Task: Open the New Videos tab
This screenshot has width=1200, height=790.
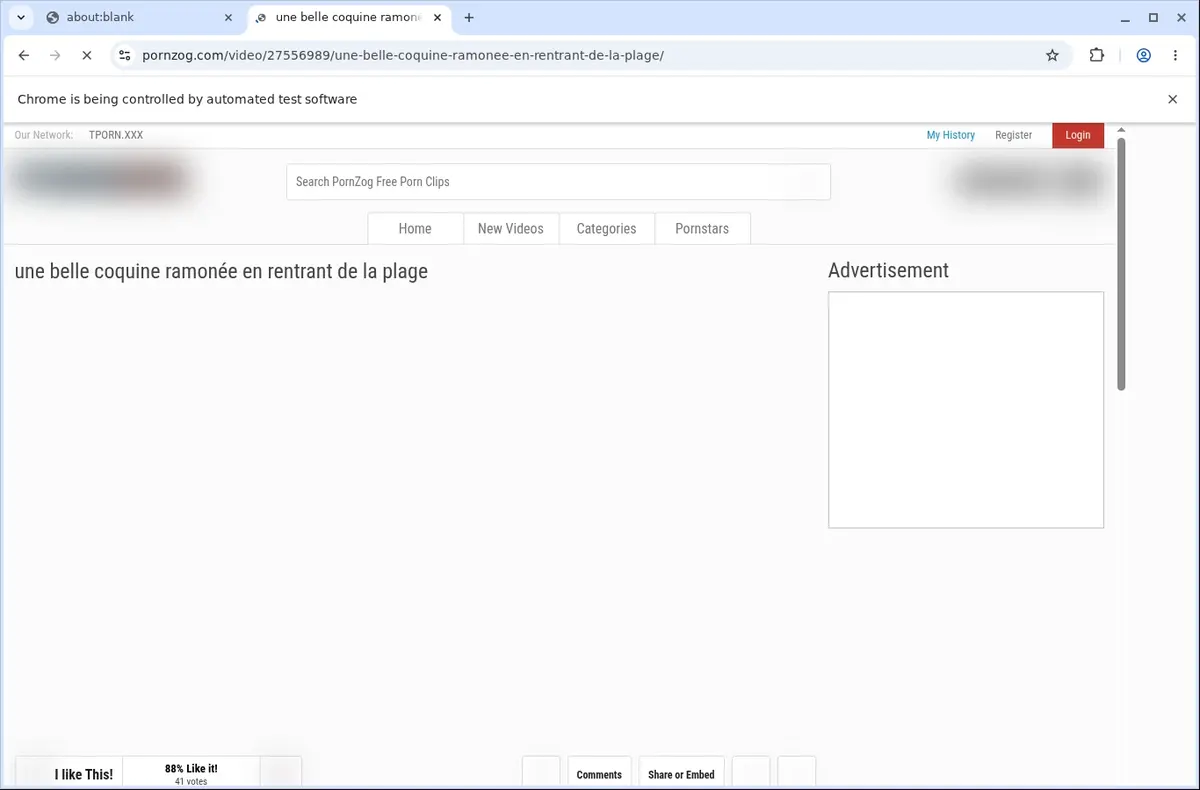Action: pos(511,229)
